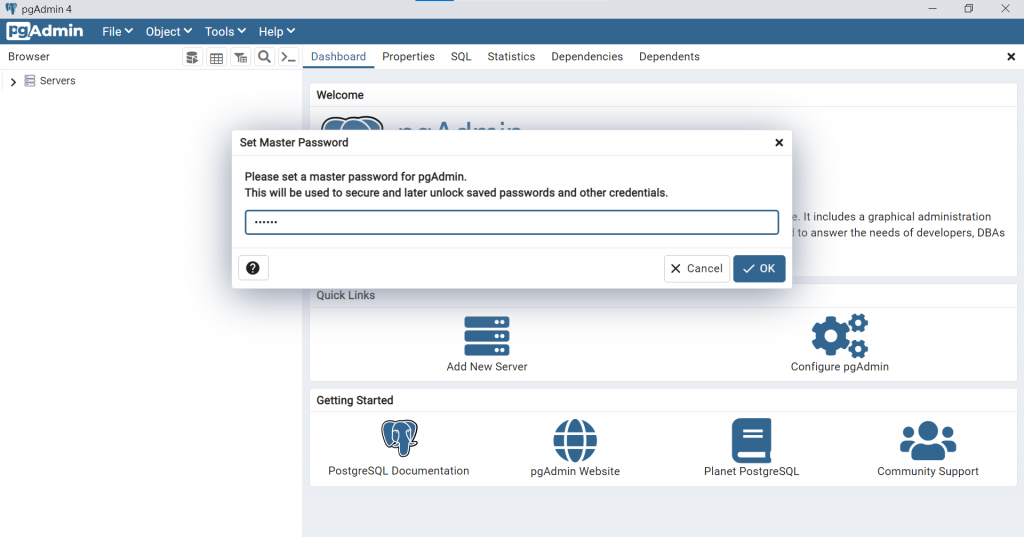Viewport: 1024px width, 537px height.
Task: Expand the Servers tree node
Action: tap(13, 82)
